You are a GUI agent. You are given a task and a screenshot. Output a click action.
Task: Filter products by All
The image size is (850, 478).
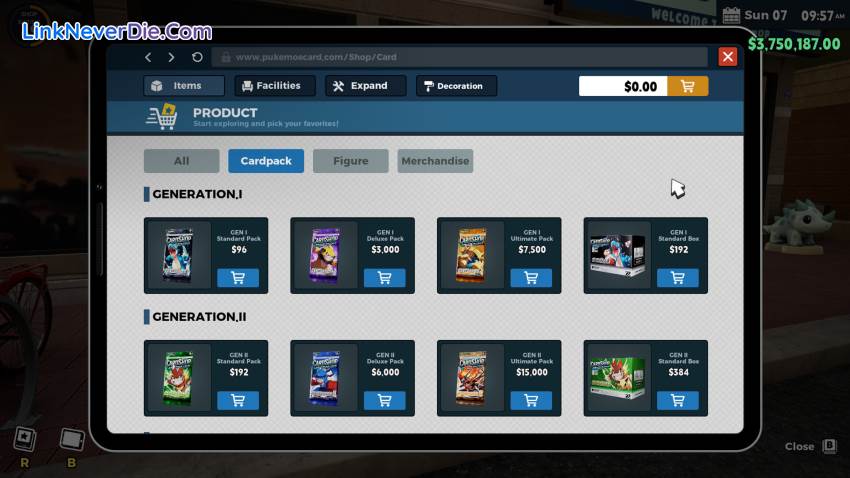pyautogui.click(x=181, y=161)
